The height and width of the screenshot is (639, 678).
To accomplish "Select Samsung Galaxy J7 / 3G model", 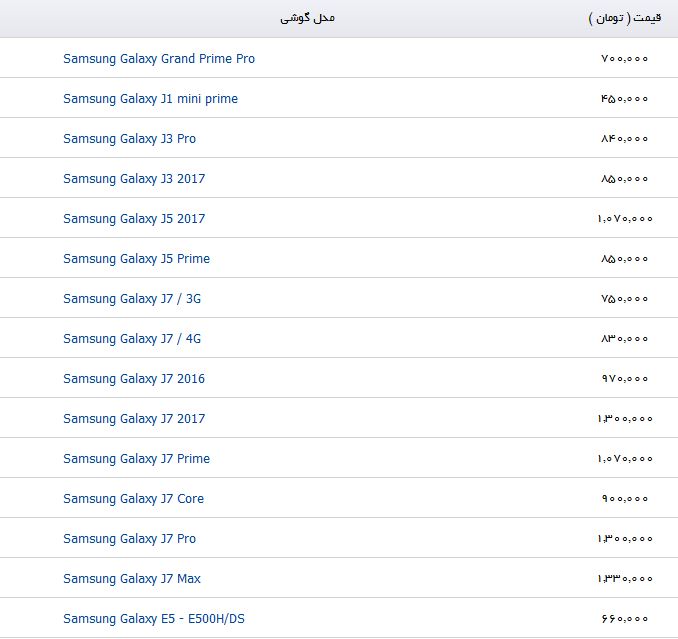I will click(x=132, y=299).
